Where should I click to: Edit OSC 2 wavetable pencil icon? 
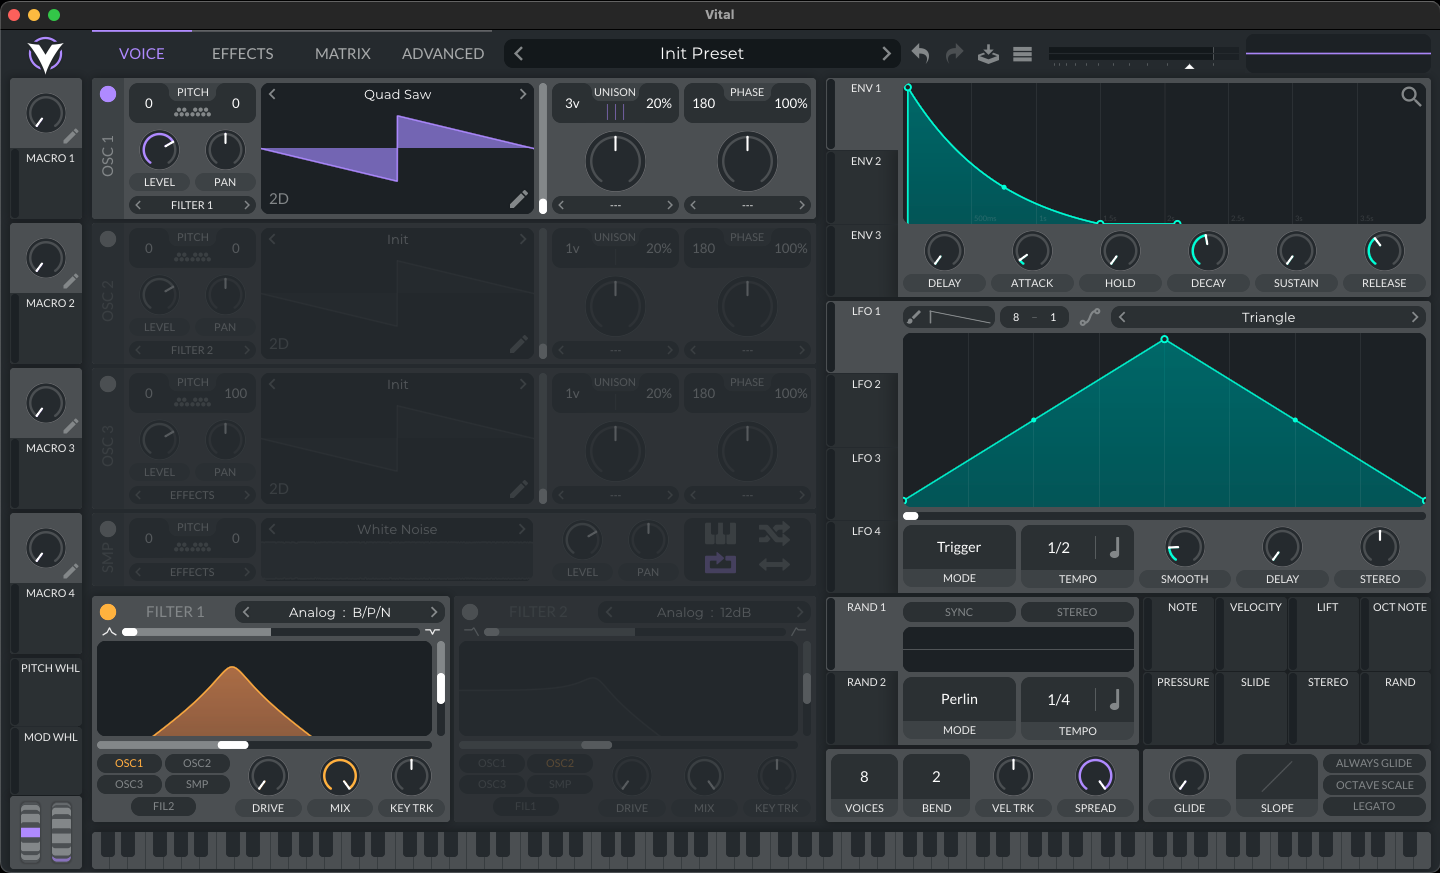pyautogui.click(x=518, y=344)
